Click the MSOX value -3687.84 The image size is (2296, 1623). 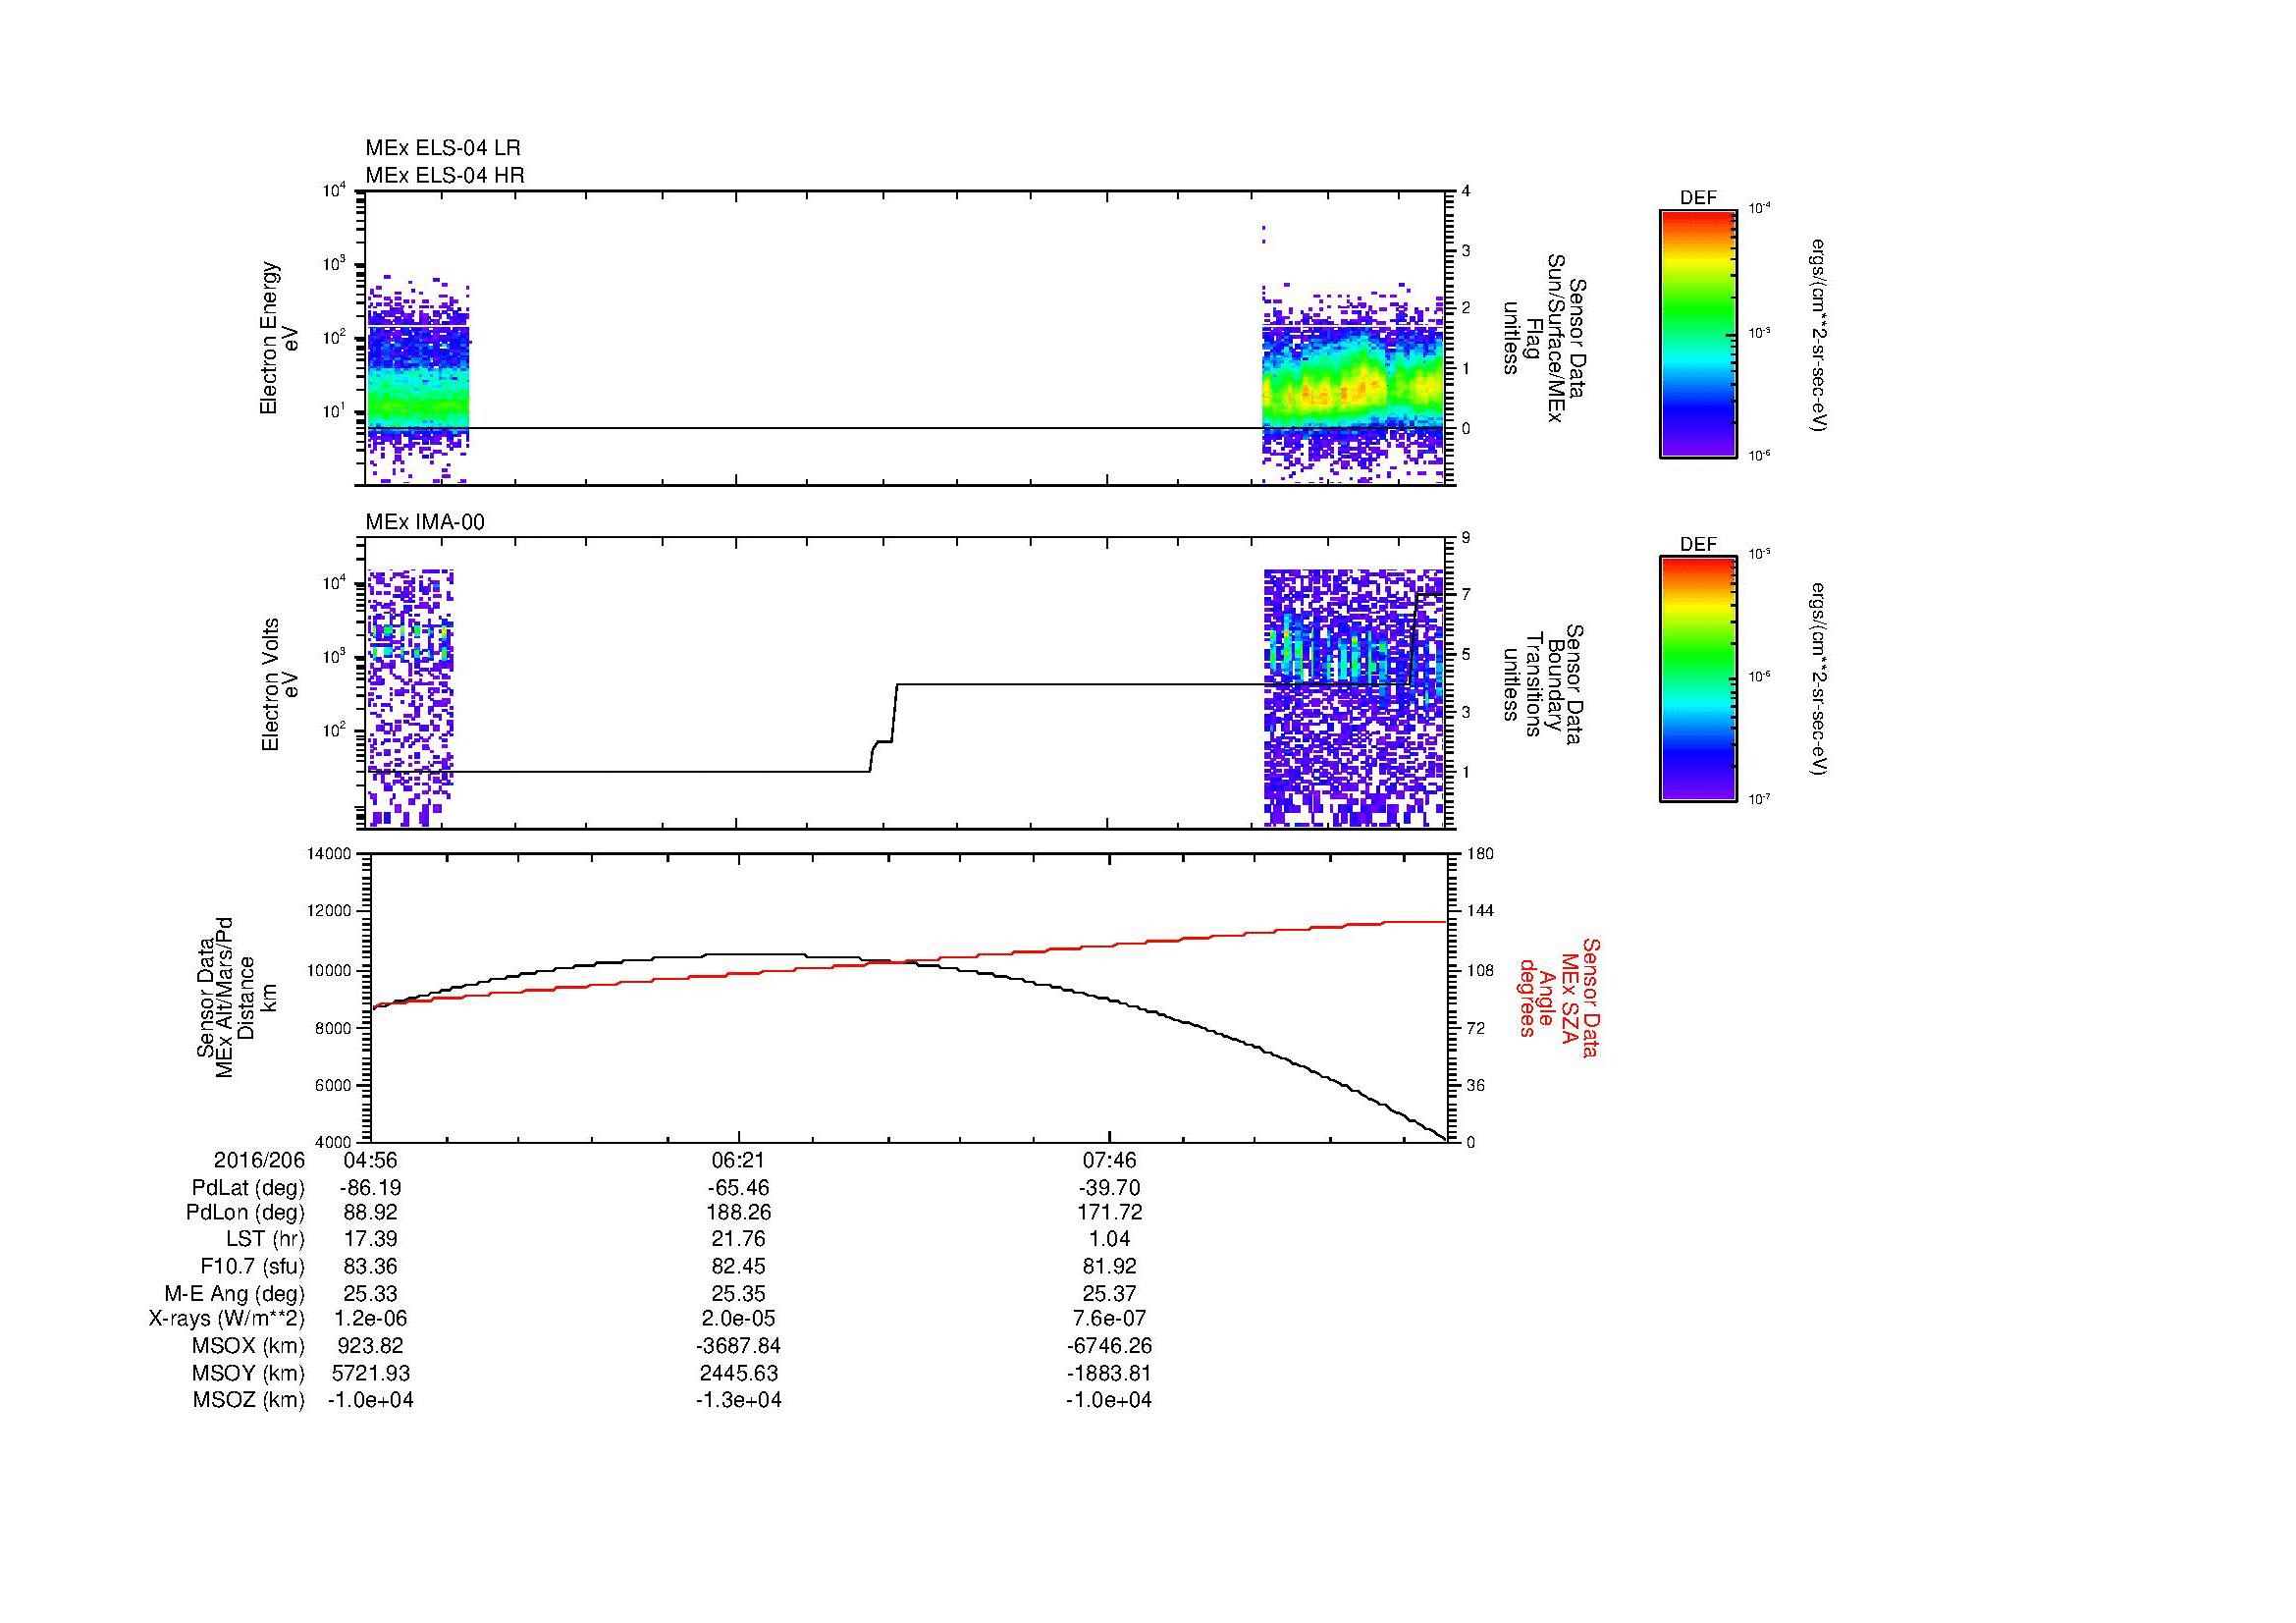pos(739,1346)
